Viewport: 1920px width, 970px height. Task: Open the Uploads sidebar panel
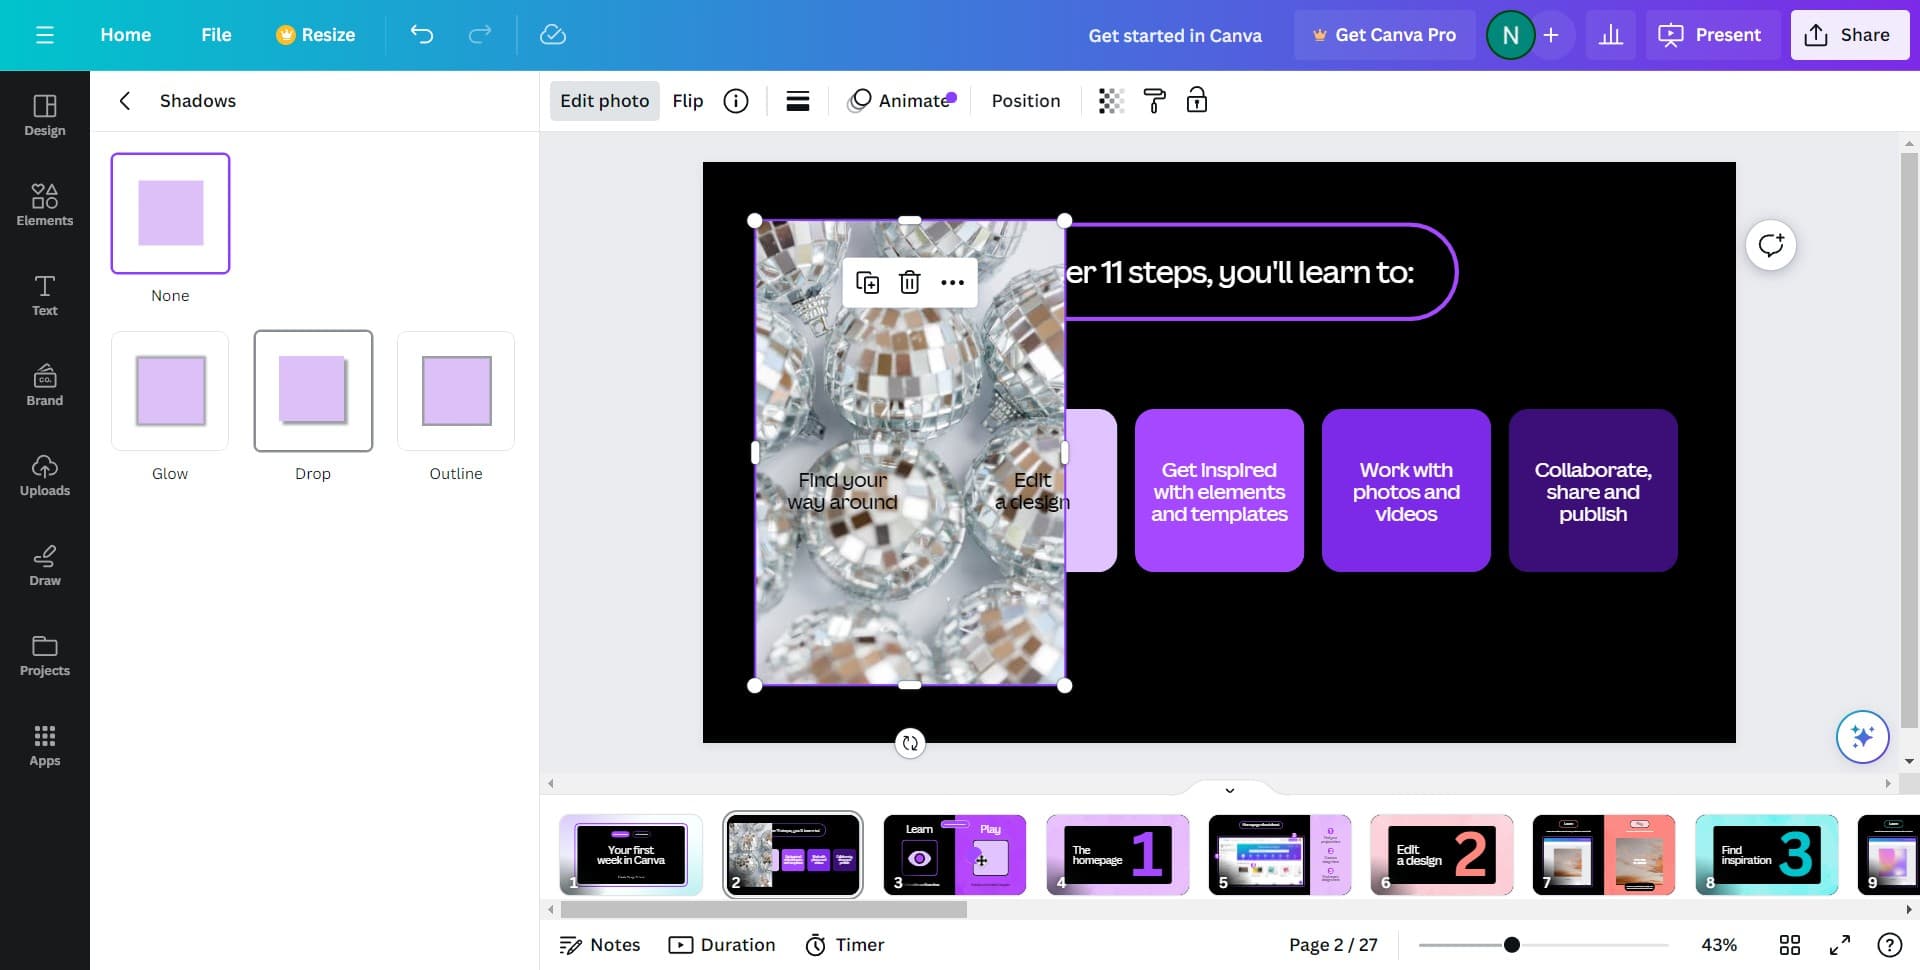[45, 474]
